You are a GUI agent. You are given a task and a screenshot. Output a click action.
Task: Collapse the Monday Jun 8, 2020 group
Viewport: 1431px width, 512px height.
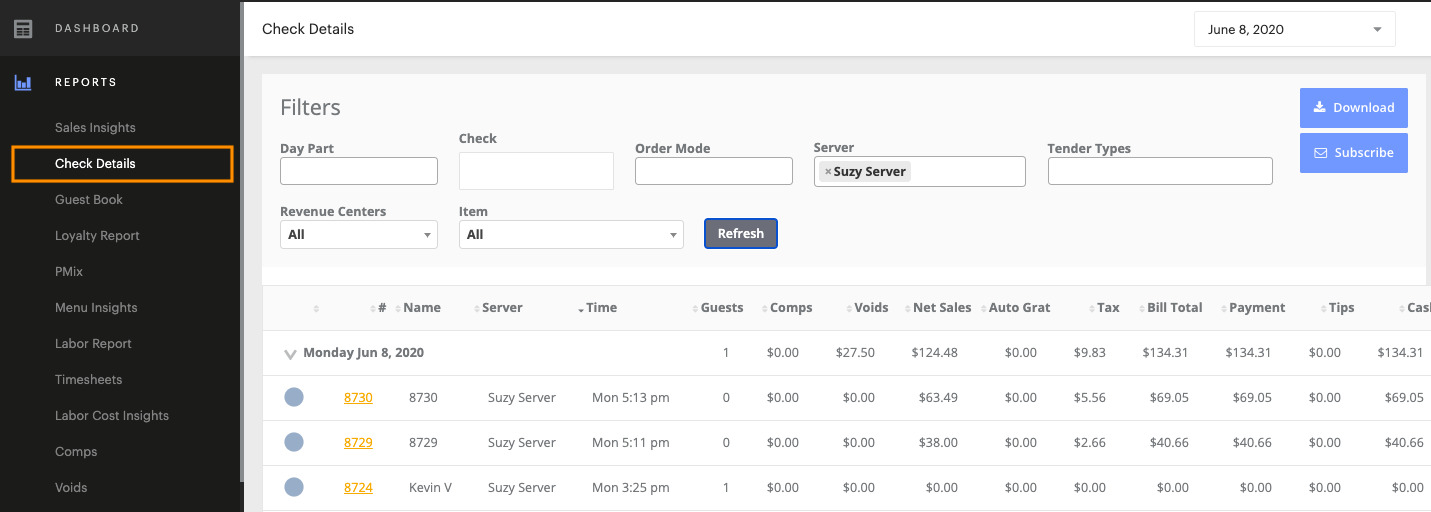[291, 354]
